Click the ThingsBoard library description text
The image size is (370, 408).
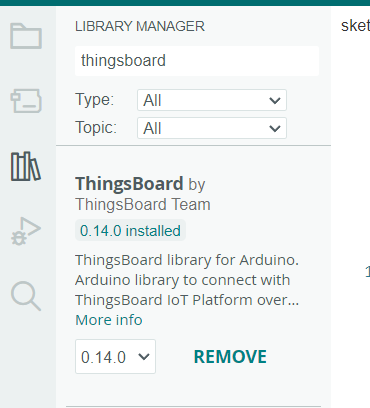pyautogui.click(x=187, y=280)
